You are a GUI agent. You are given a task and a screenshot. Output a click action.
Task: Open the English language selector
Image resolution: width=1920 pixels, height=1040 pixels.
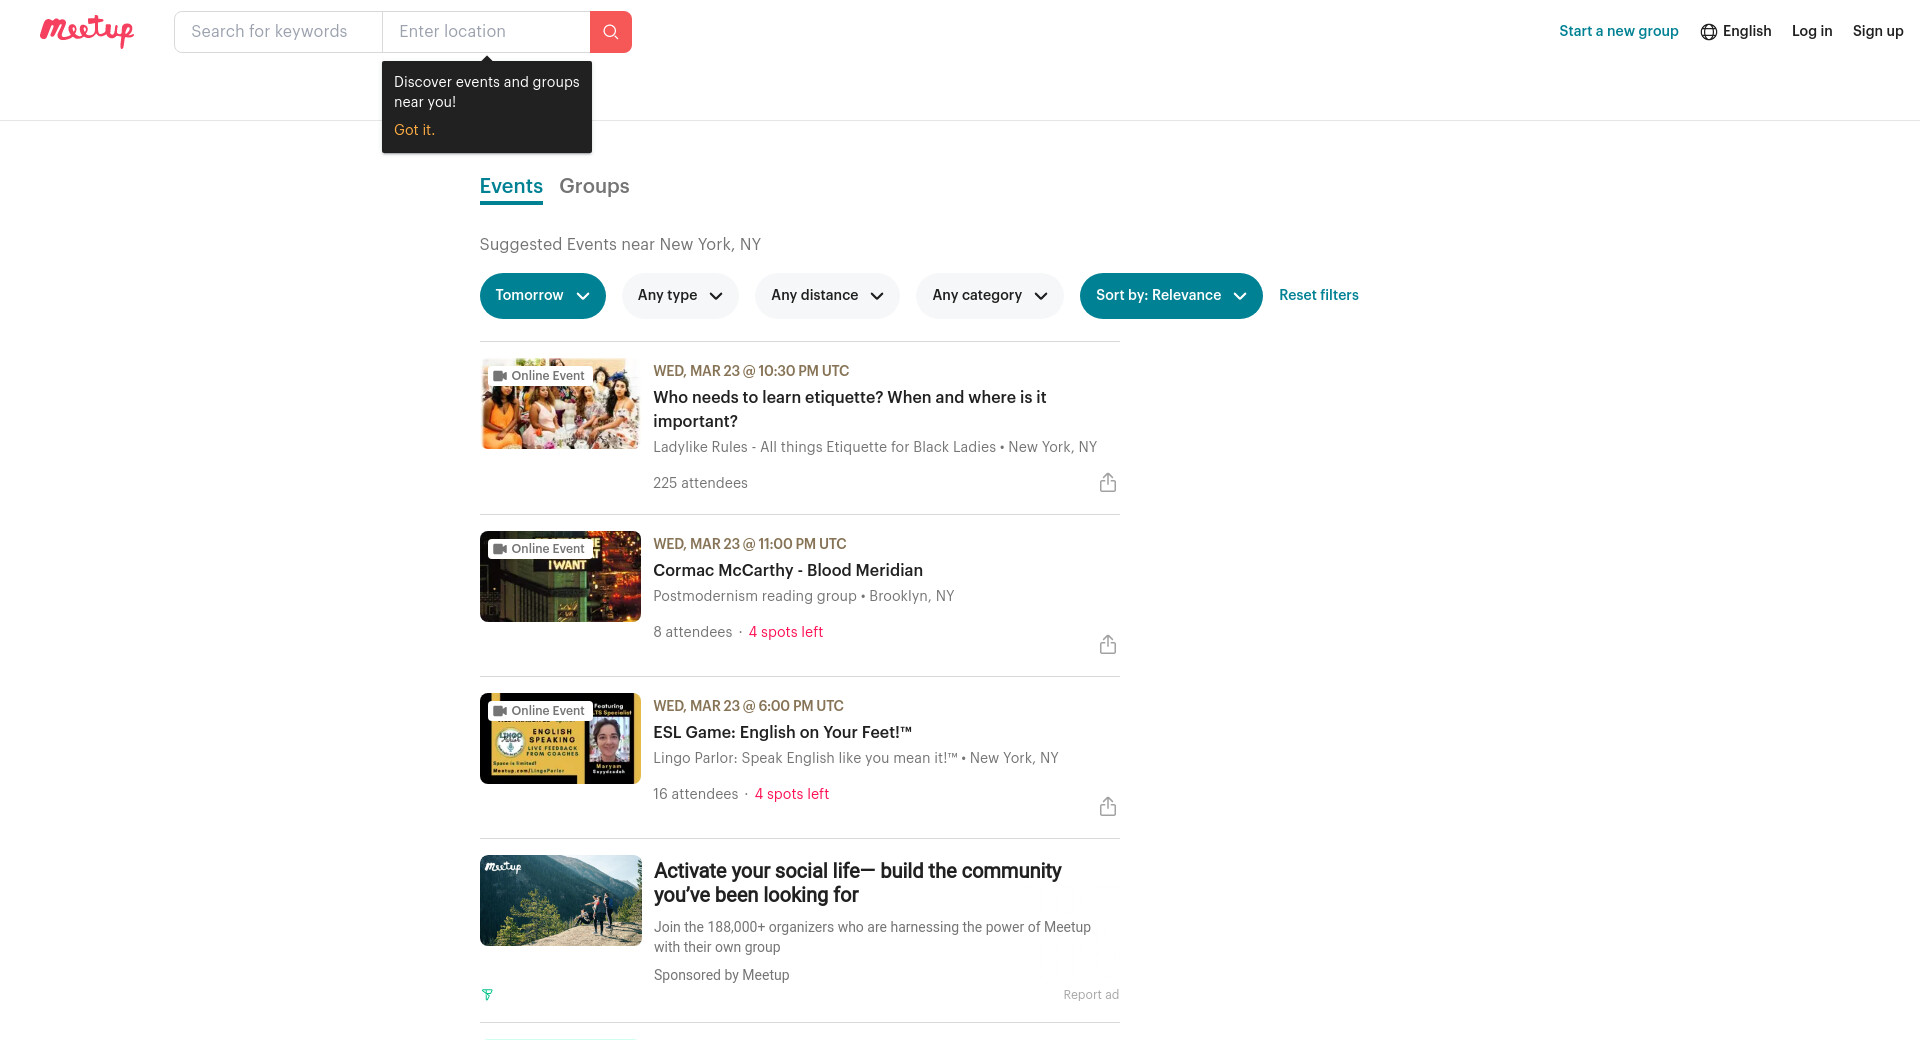1736,32
